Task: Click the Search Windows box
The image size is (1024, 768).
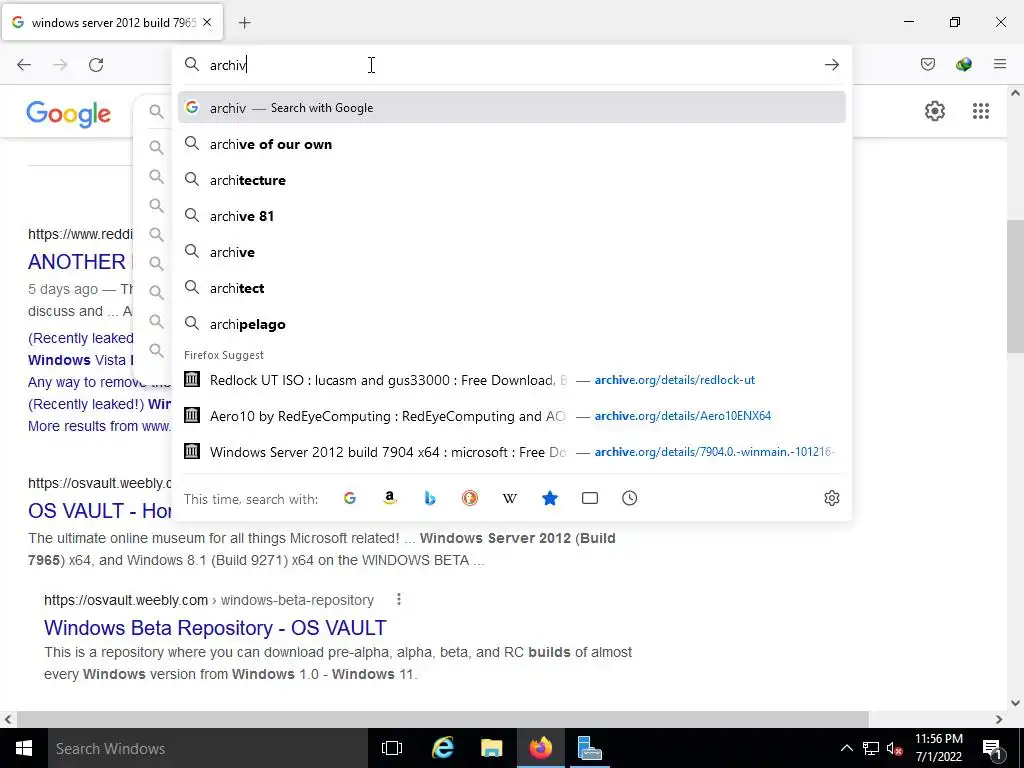Action: 208,748
